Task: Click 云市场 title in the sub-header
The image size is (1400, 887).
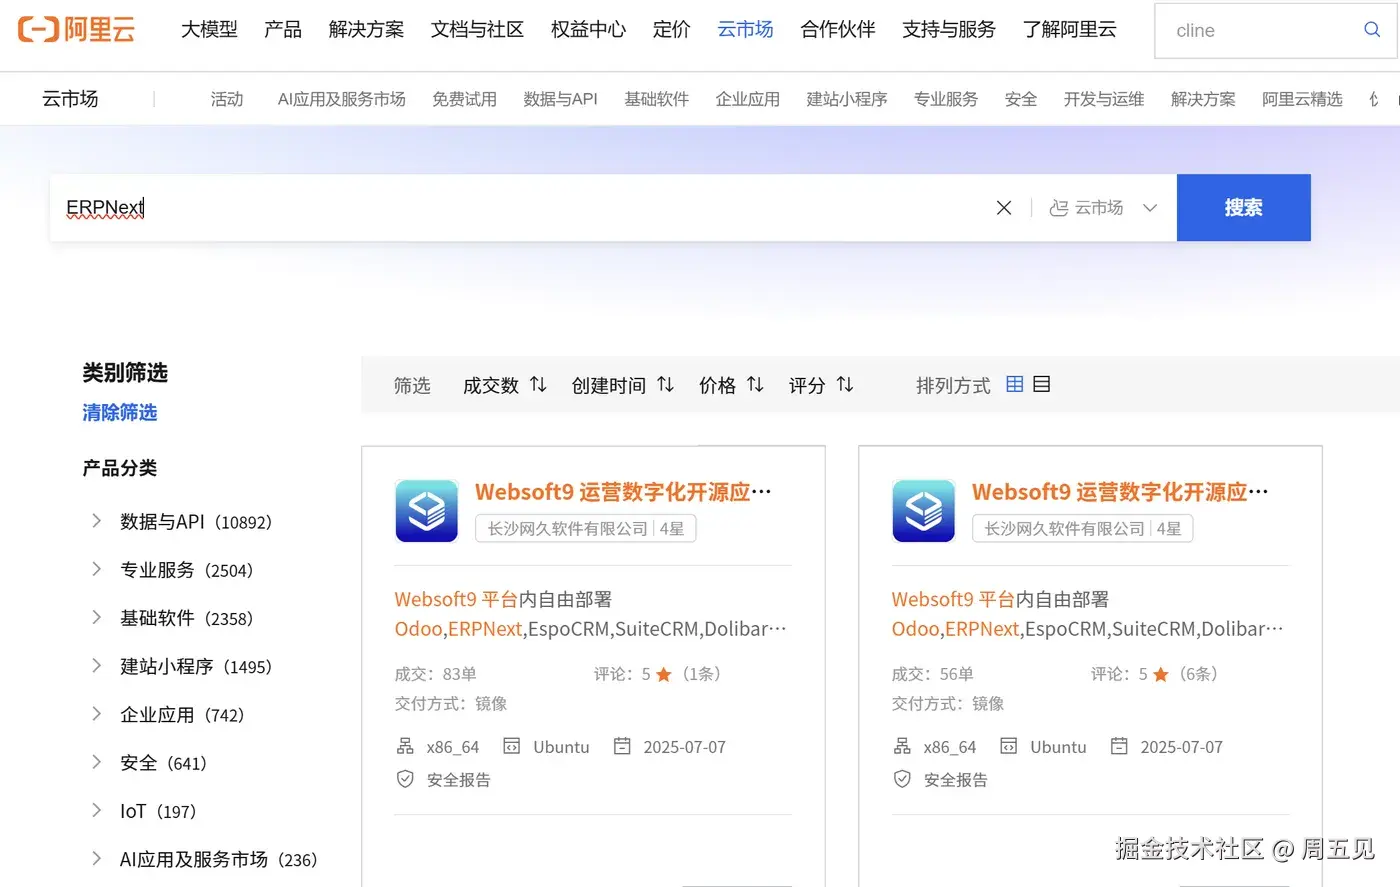Action: click(x=70, y=98)
